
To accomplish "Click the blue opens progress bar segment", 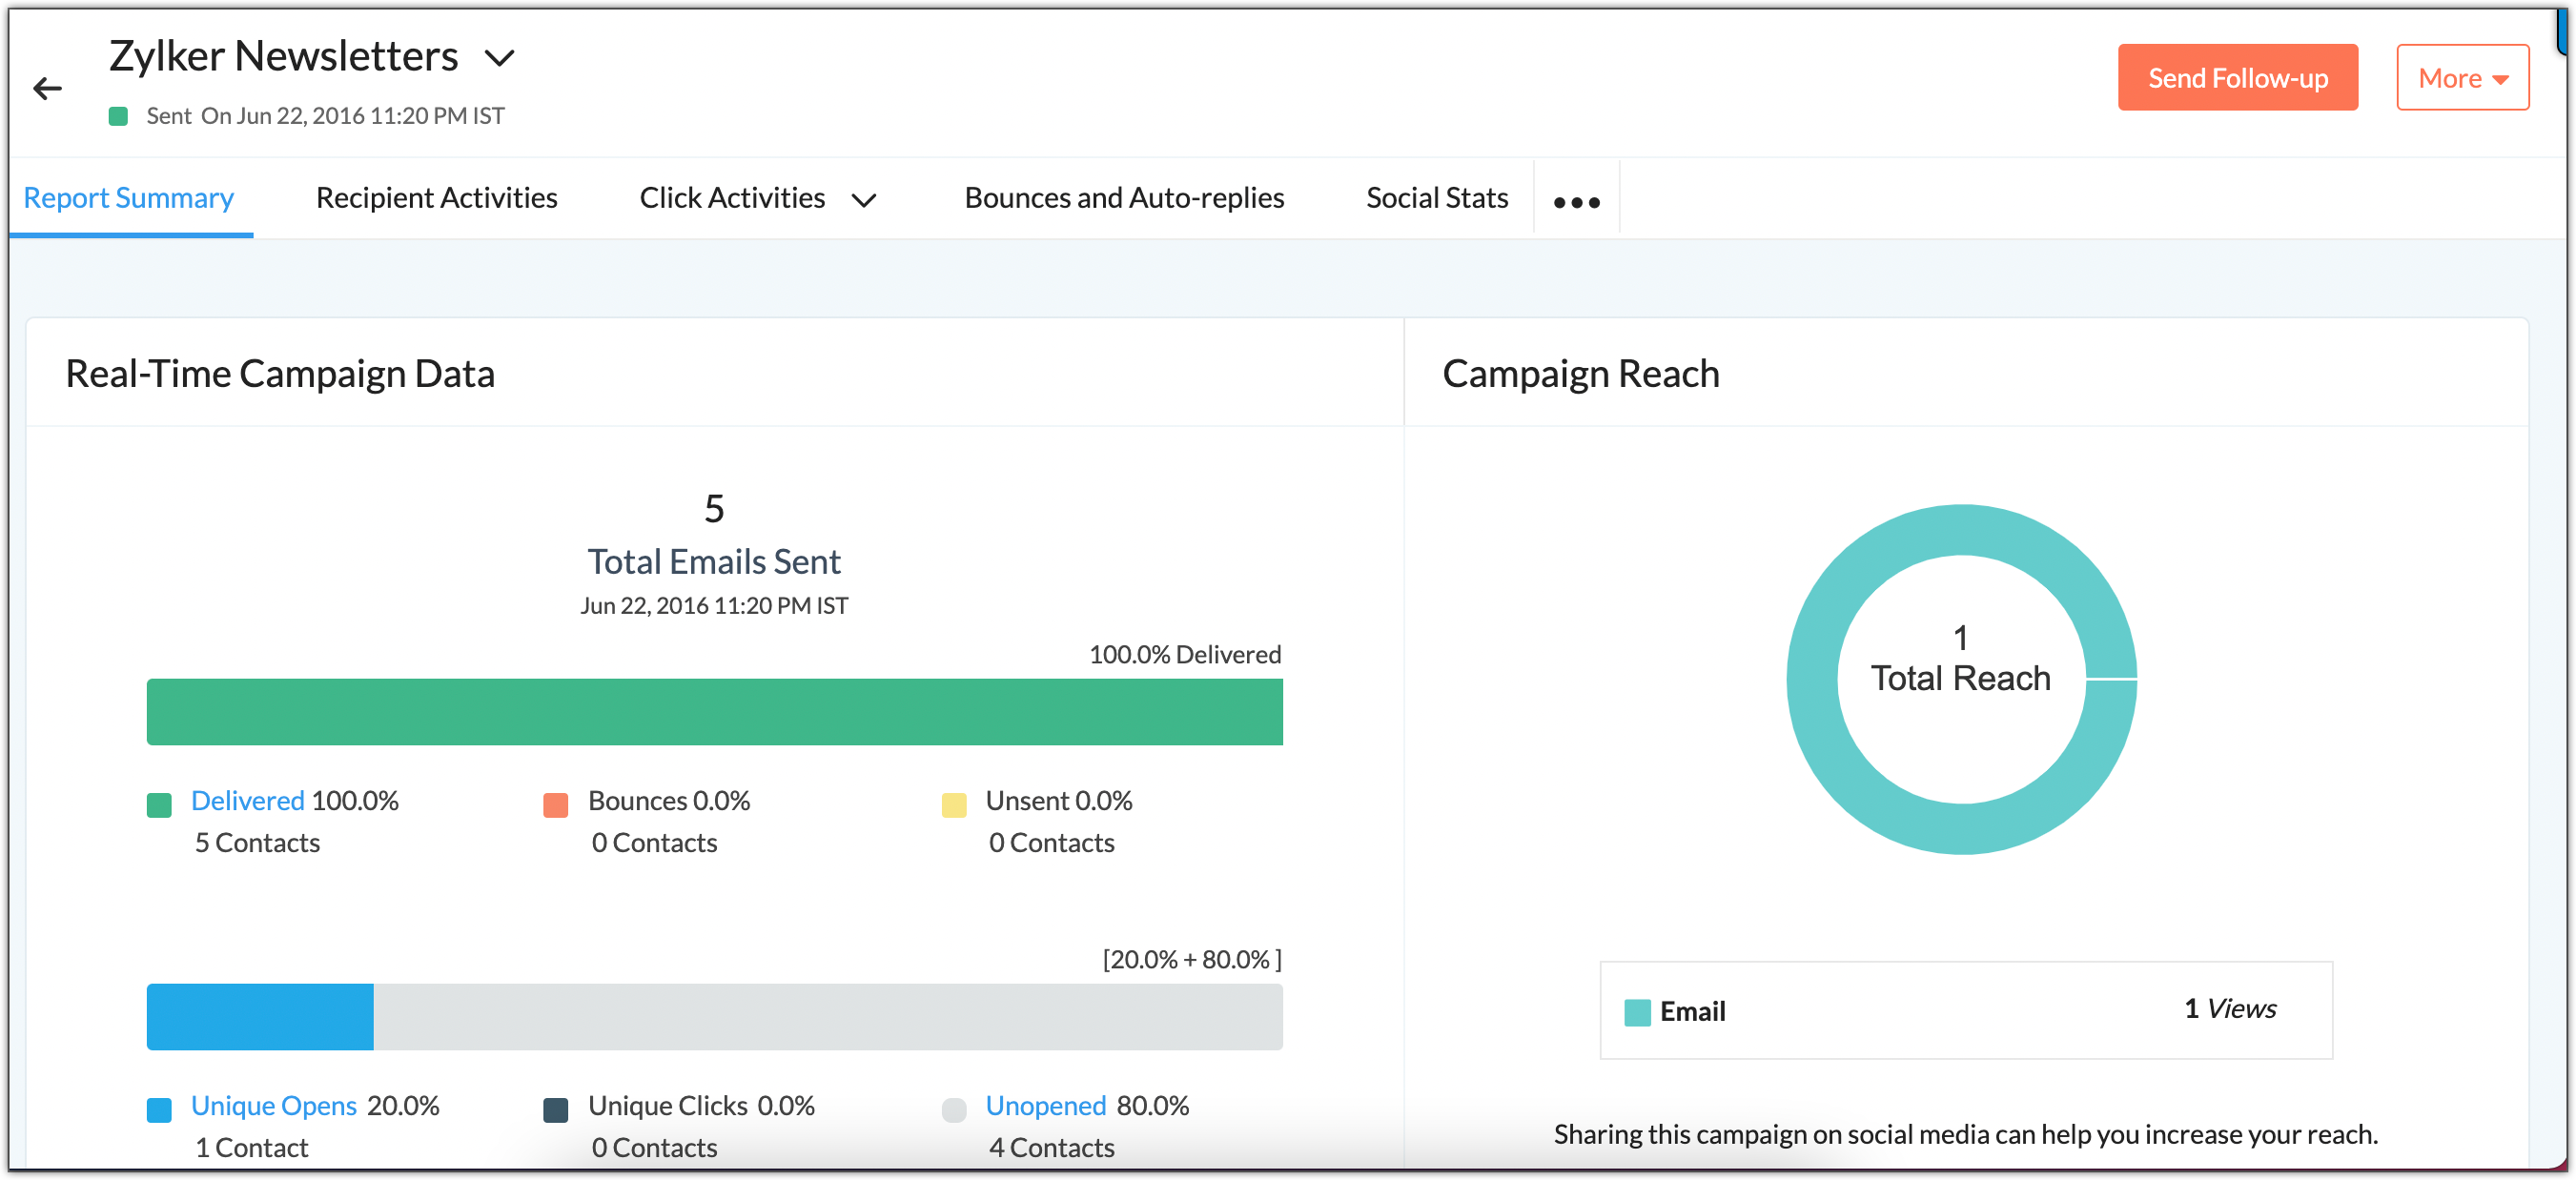I will point(260,1017).
